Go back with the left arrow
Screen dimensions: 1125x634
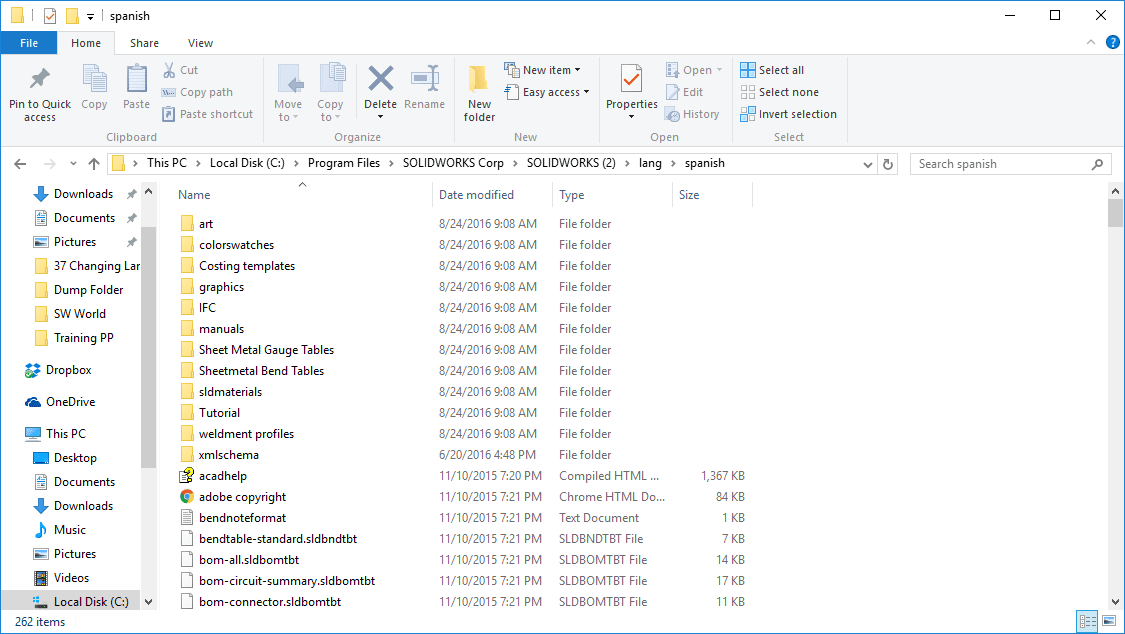pyautogui.click(x=20, y=164)
